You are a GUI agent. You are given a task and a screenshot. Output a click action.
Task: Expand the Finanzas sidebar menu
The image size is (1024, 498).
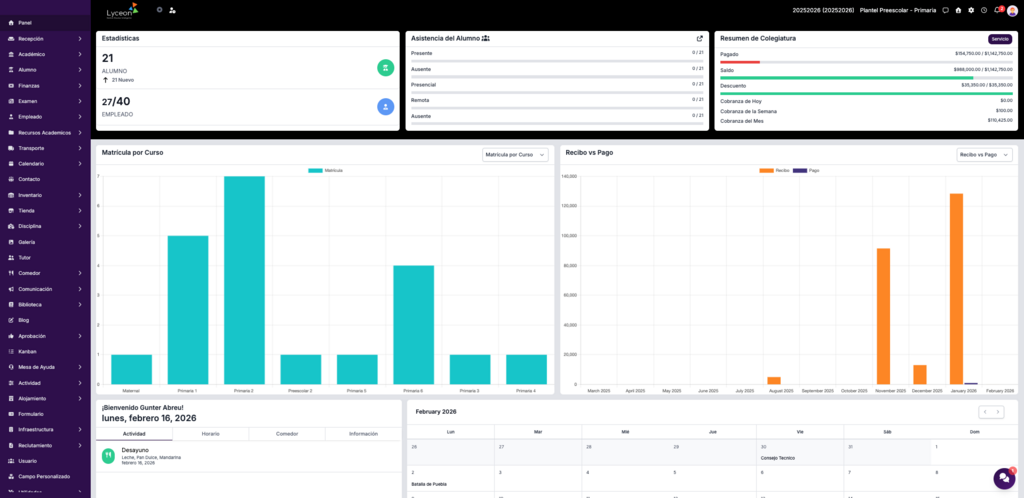click(x=45, y=85)
